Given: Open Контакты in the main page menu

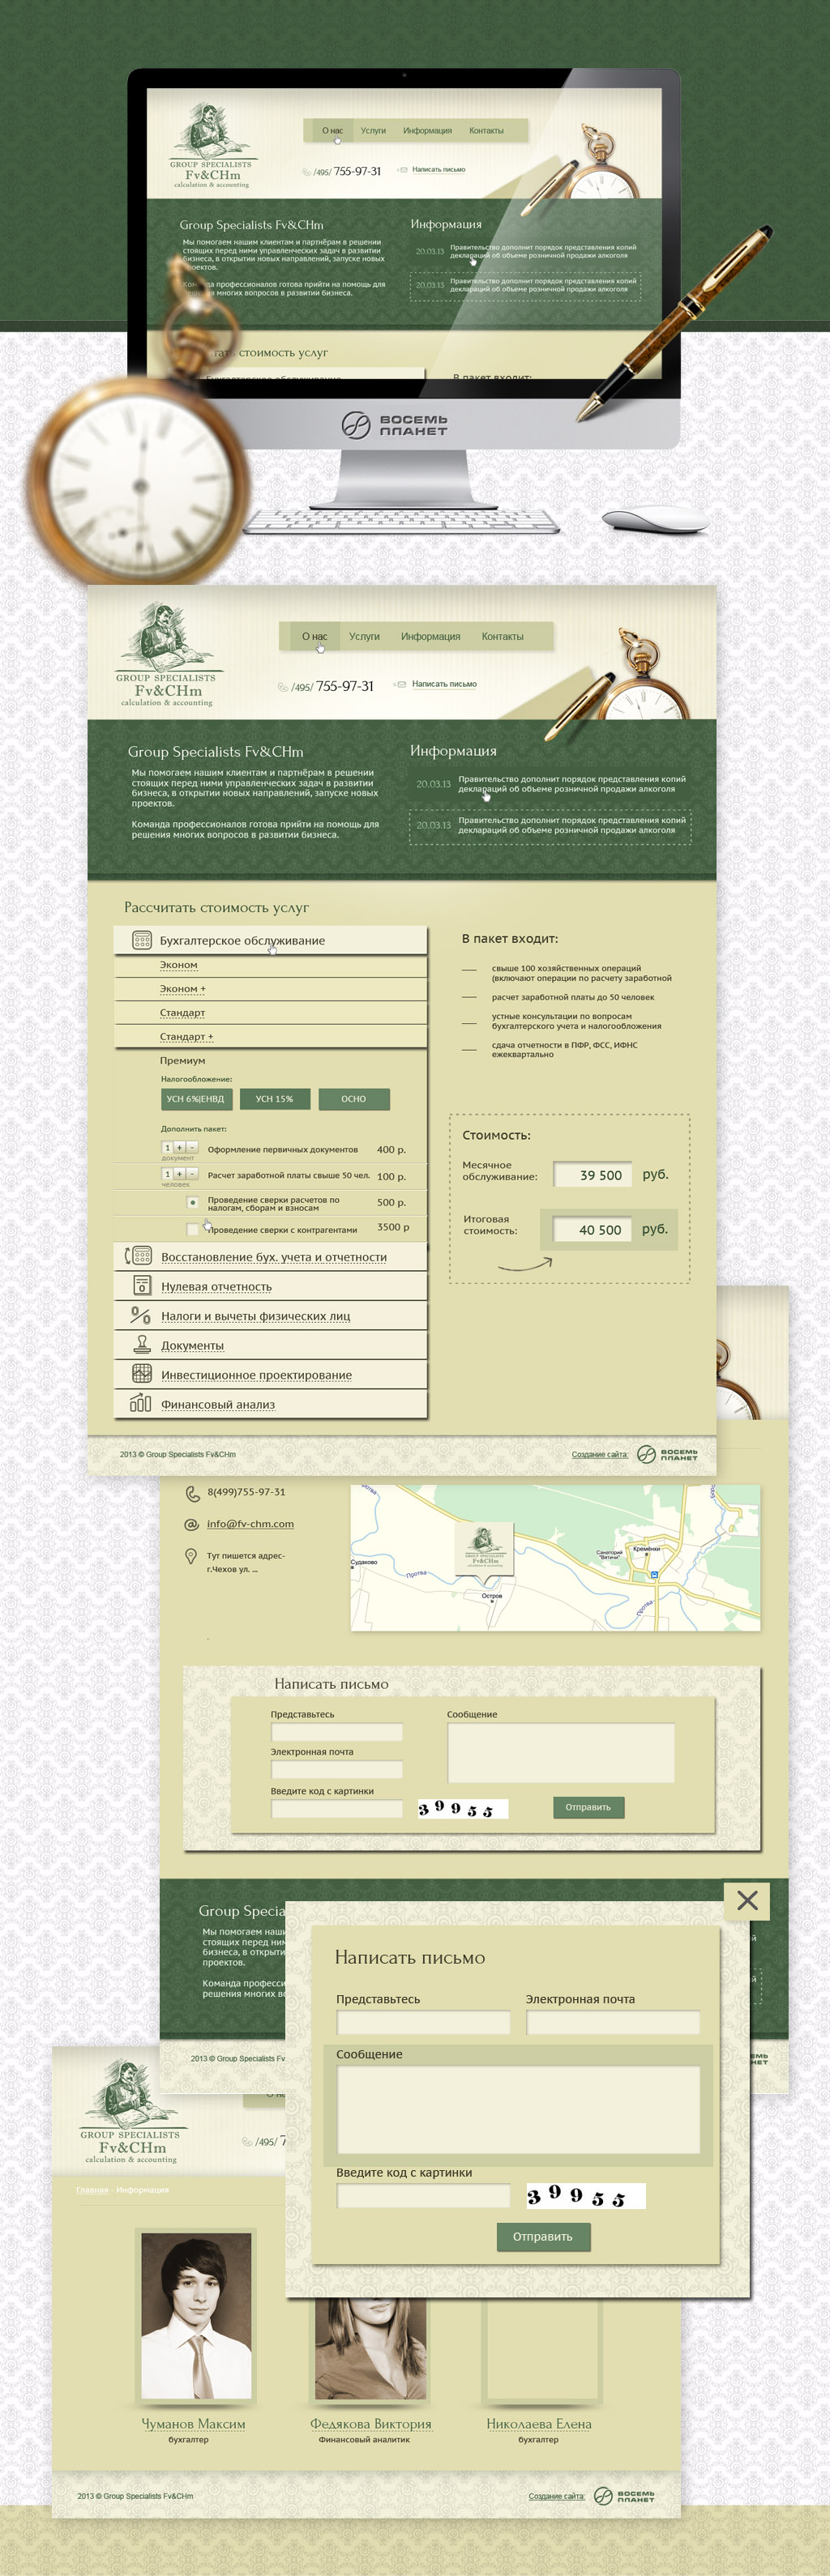Looking at the screenshot, I should point(502,636).
